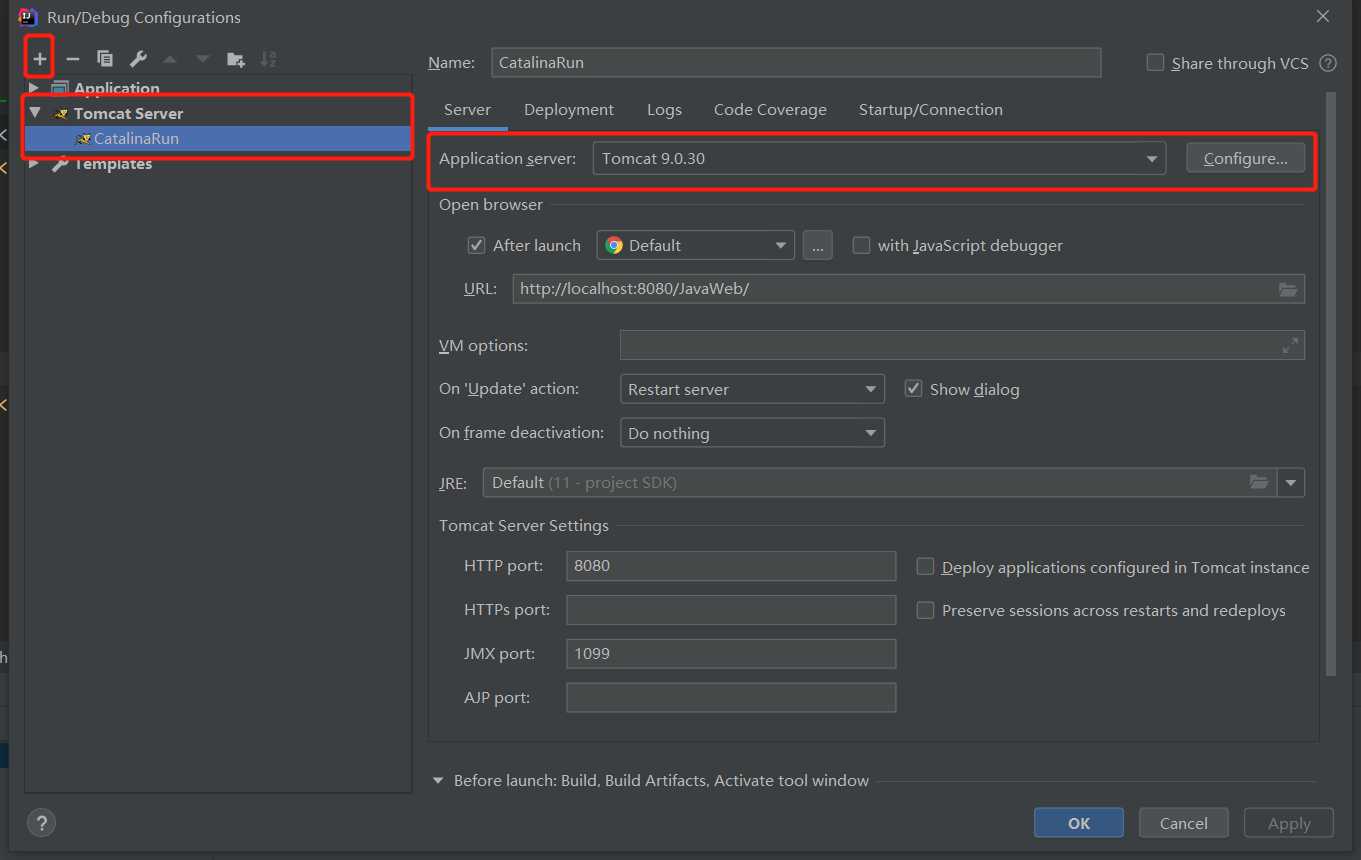
Task: Sort configurations alphabetically icon
Action: 268,59
